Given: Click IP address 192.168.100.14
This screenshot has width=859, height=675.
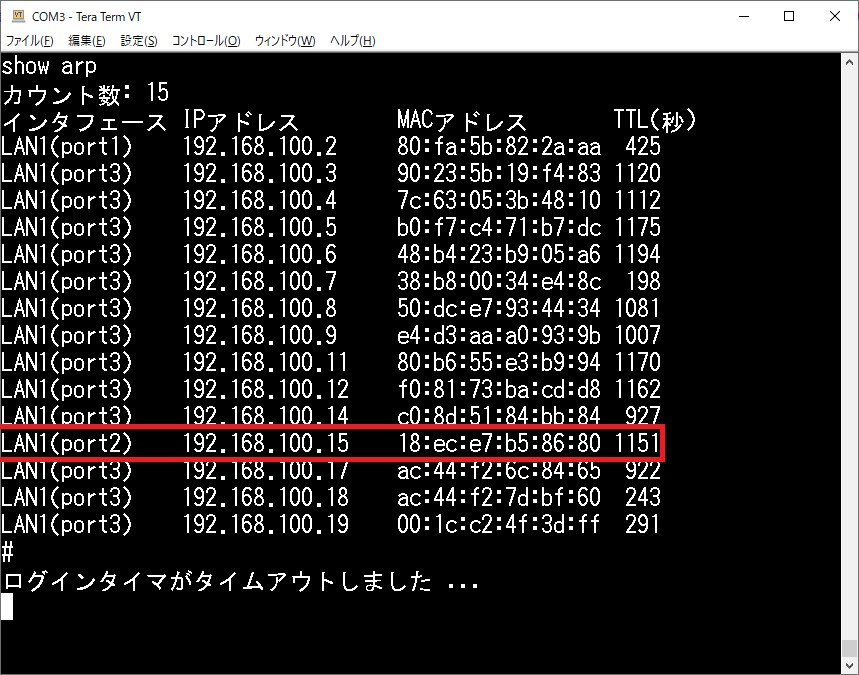Looking at the screenshot, I should tap(266, 415).
